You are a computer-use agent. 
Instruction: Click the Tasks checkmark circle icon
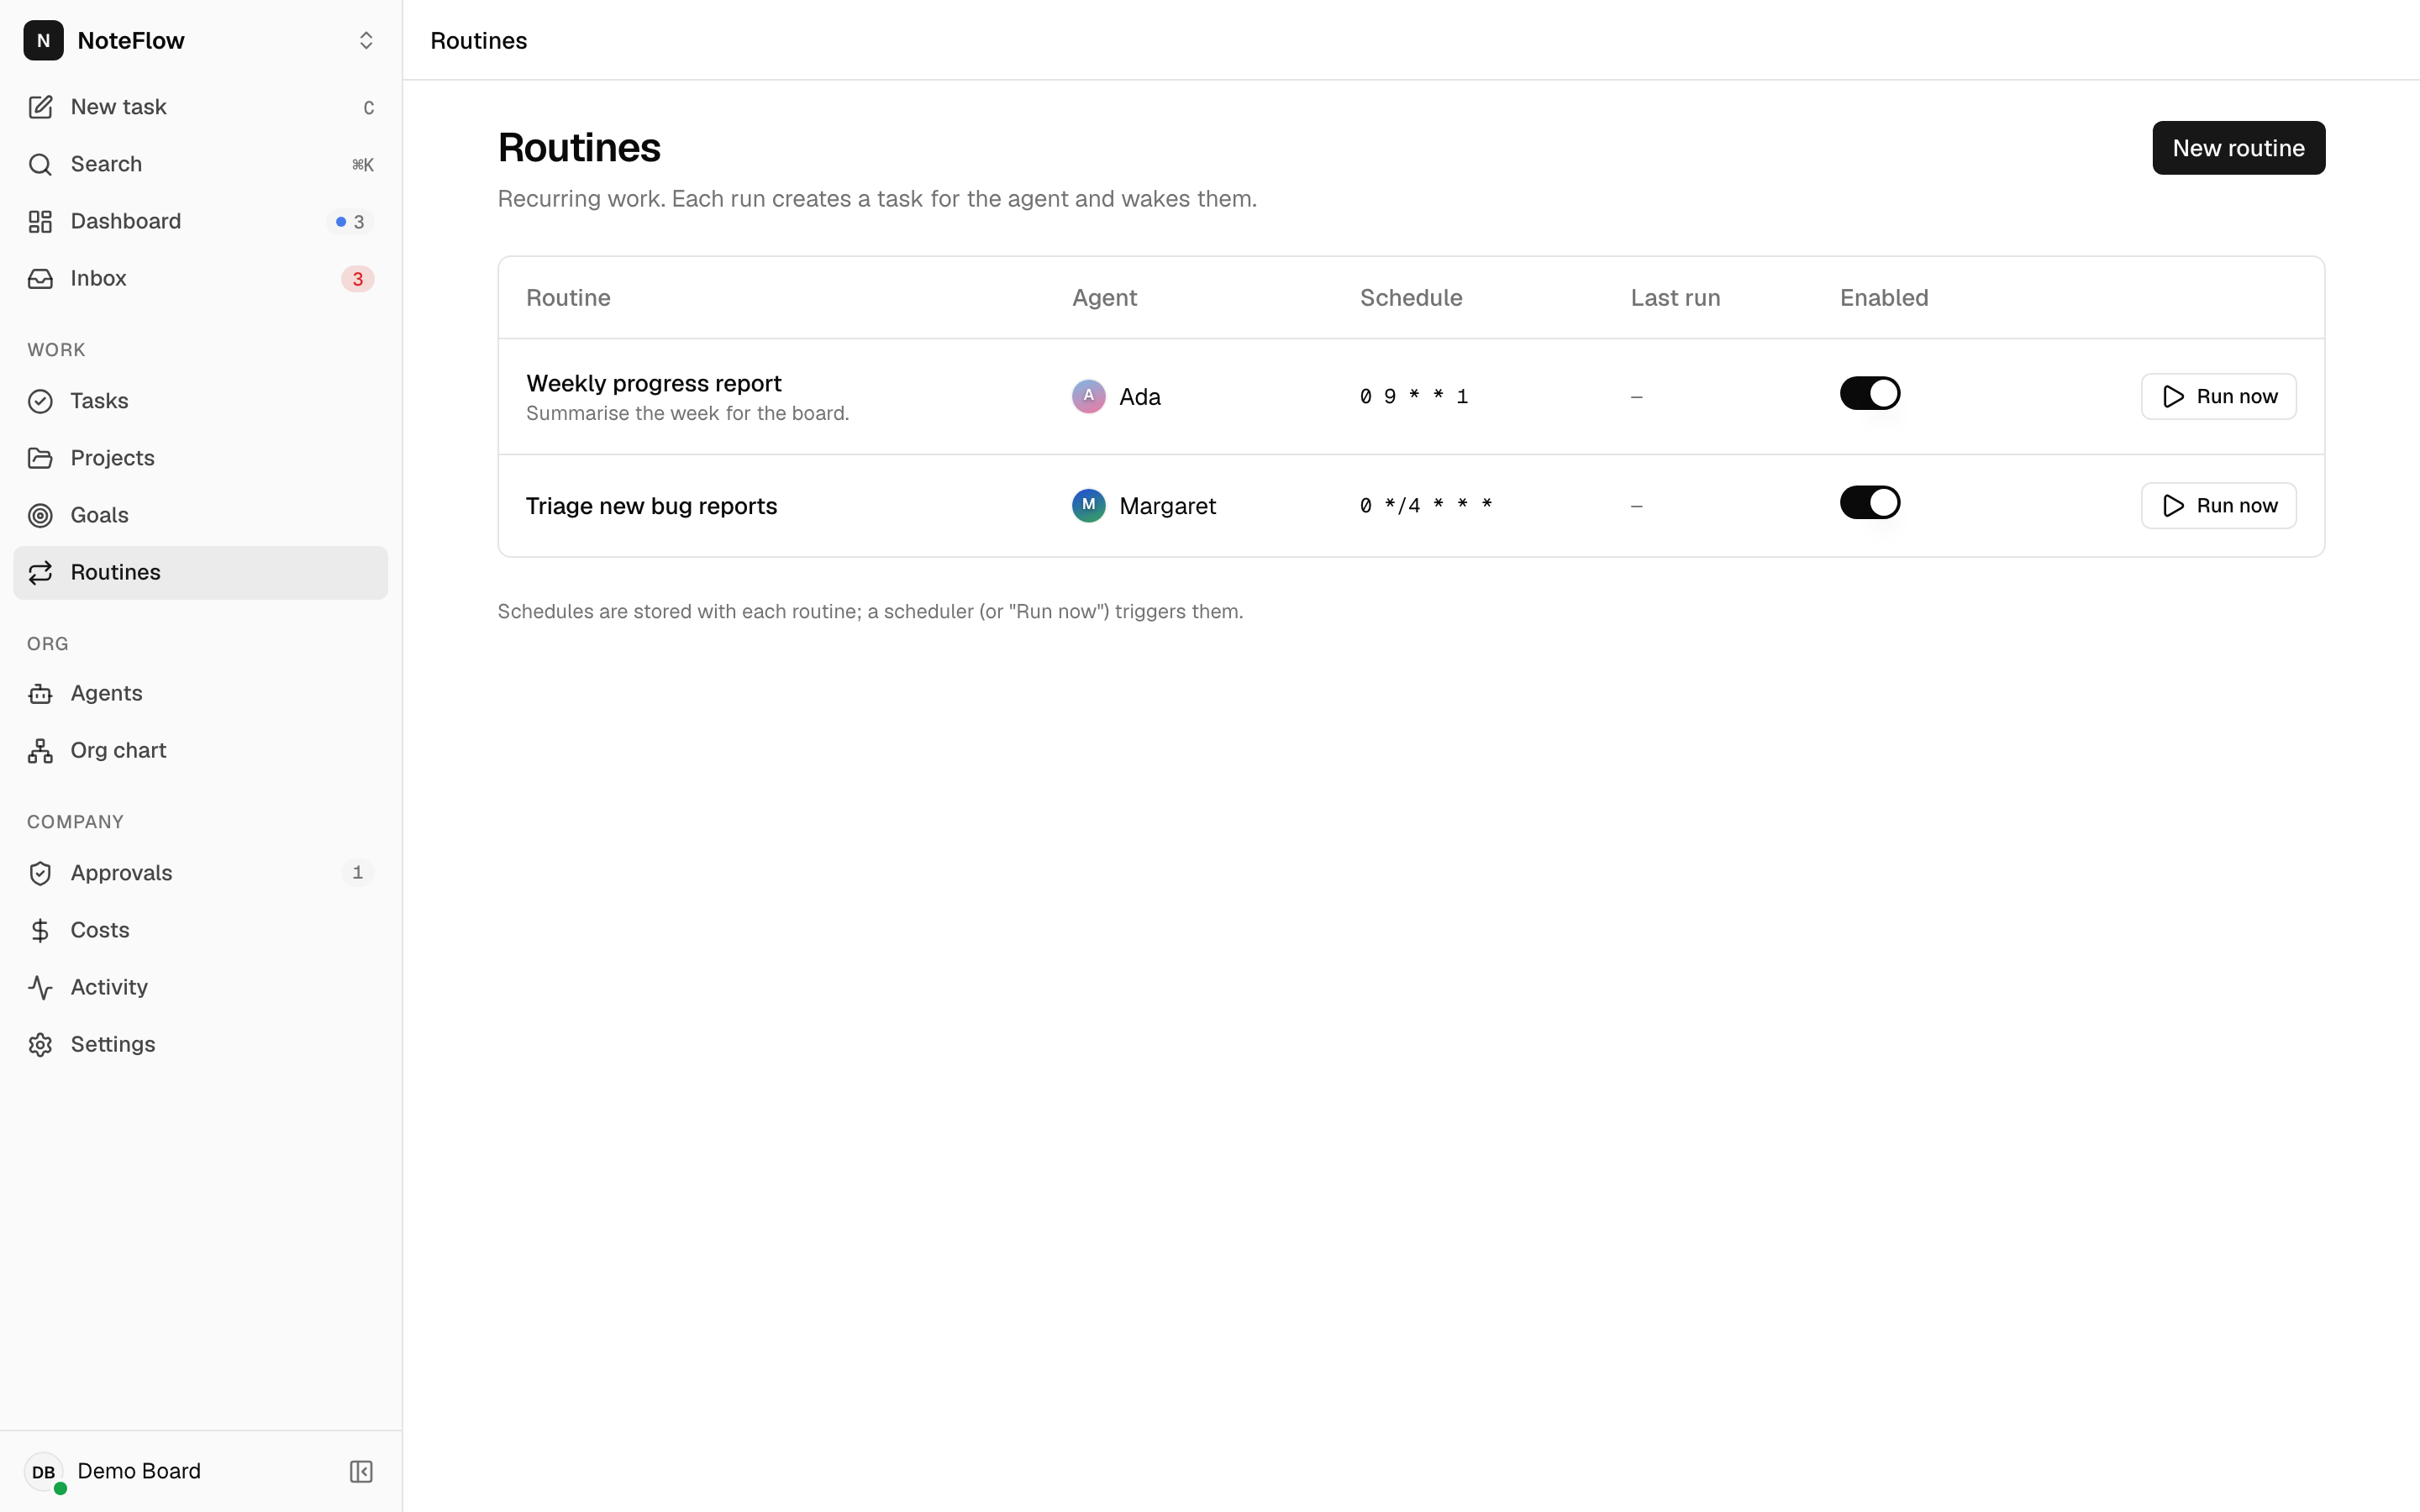40,401
